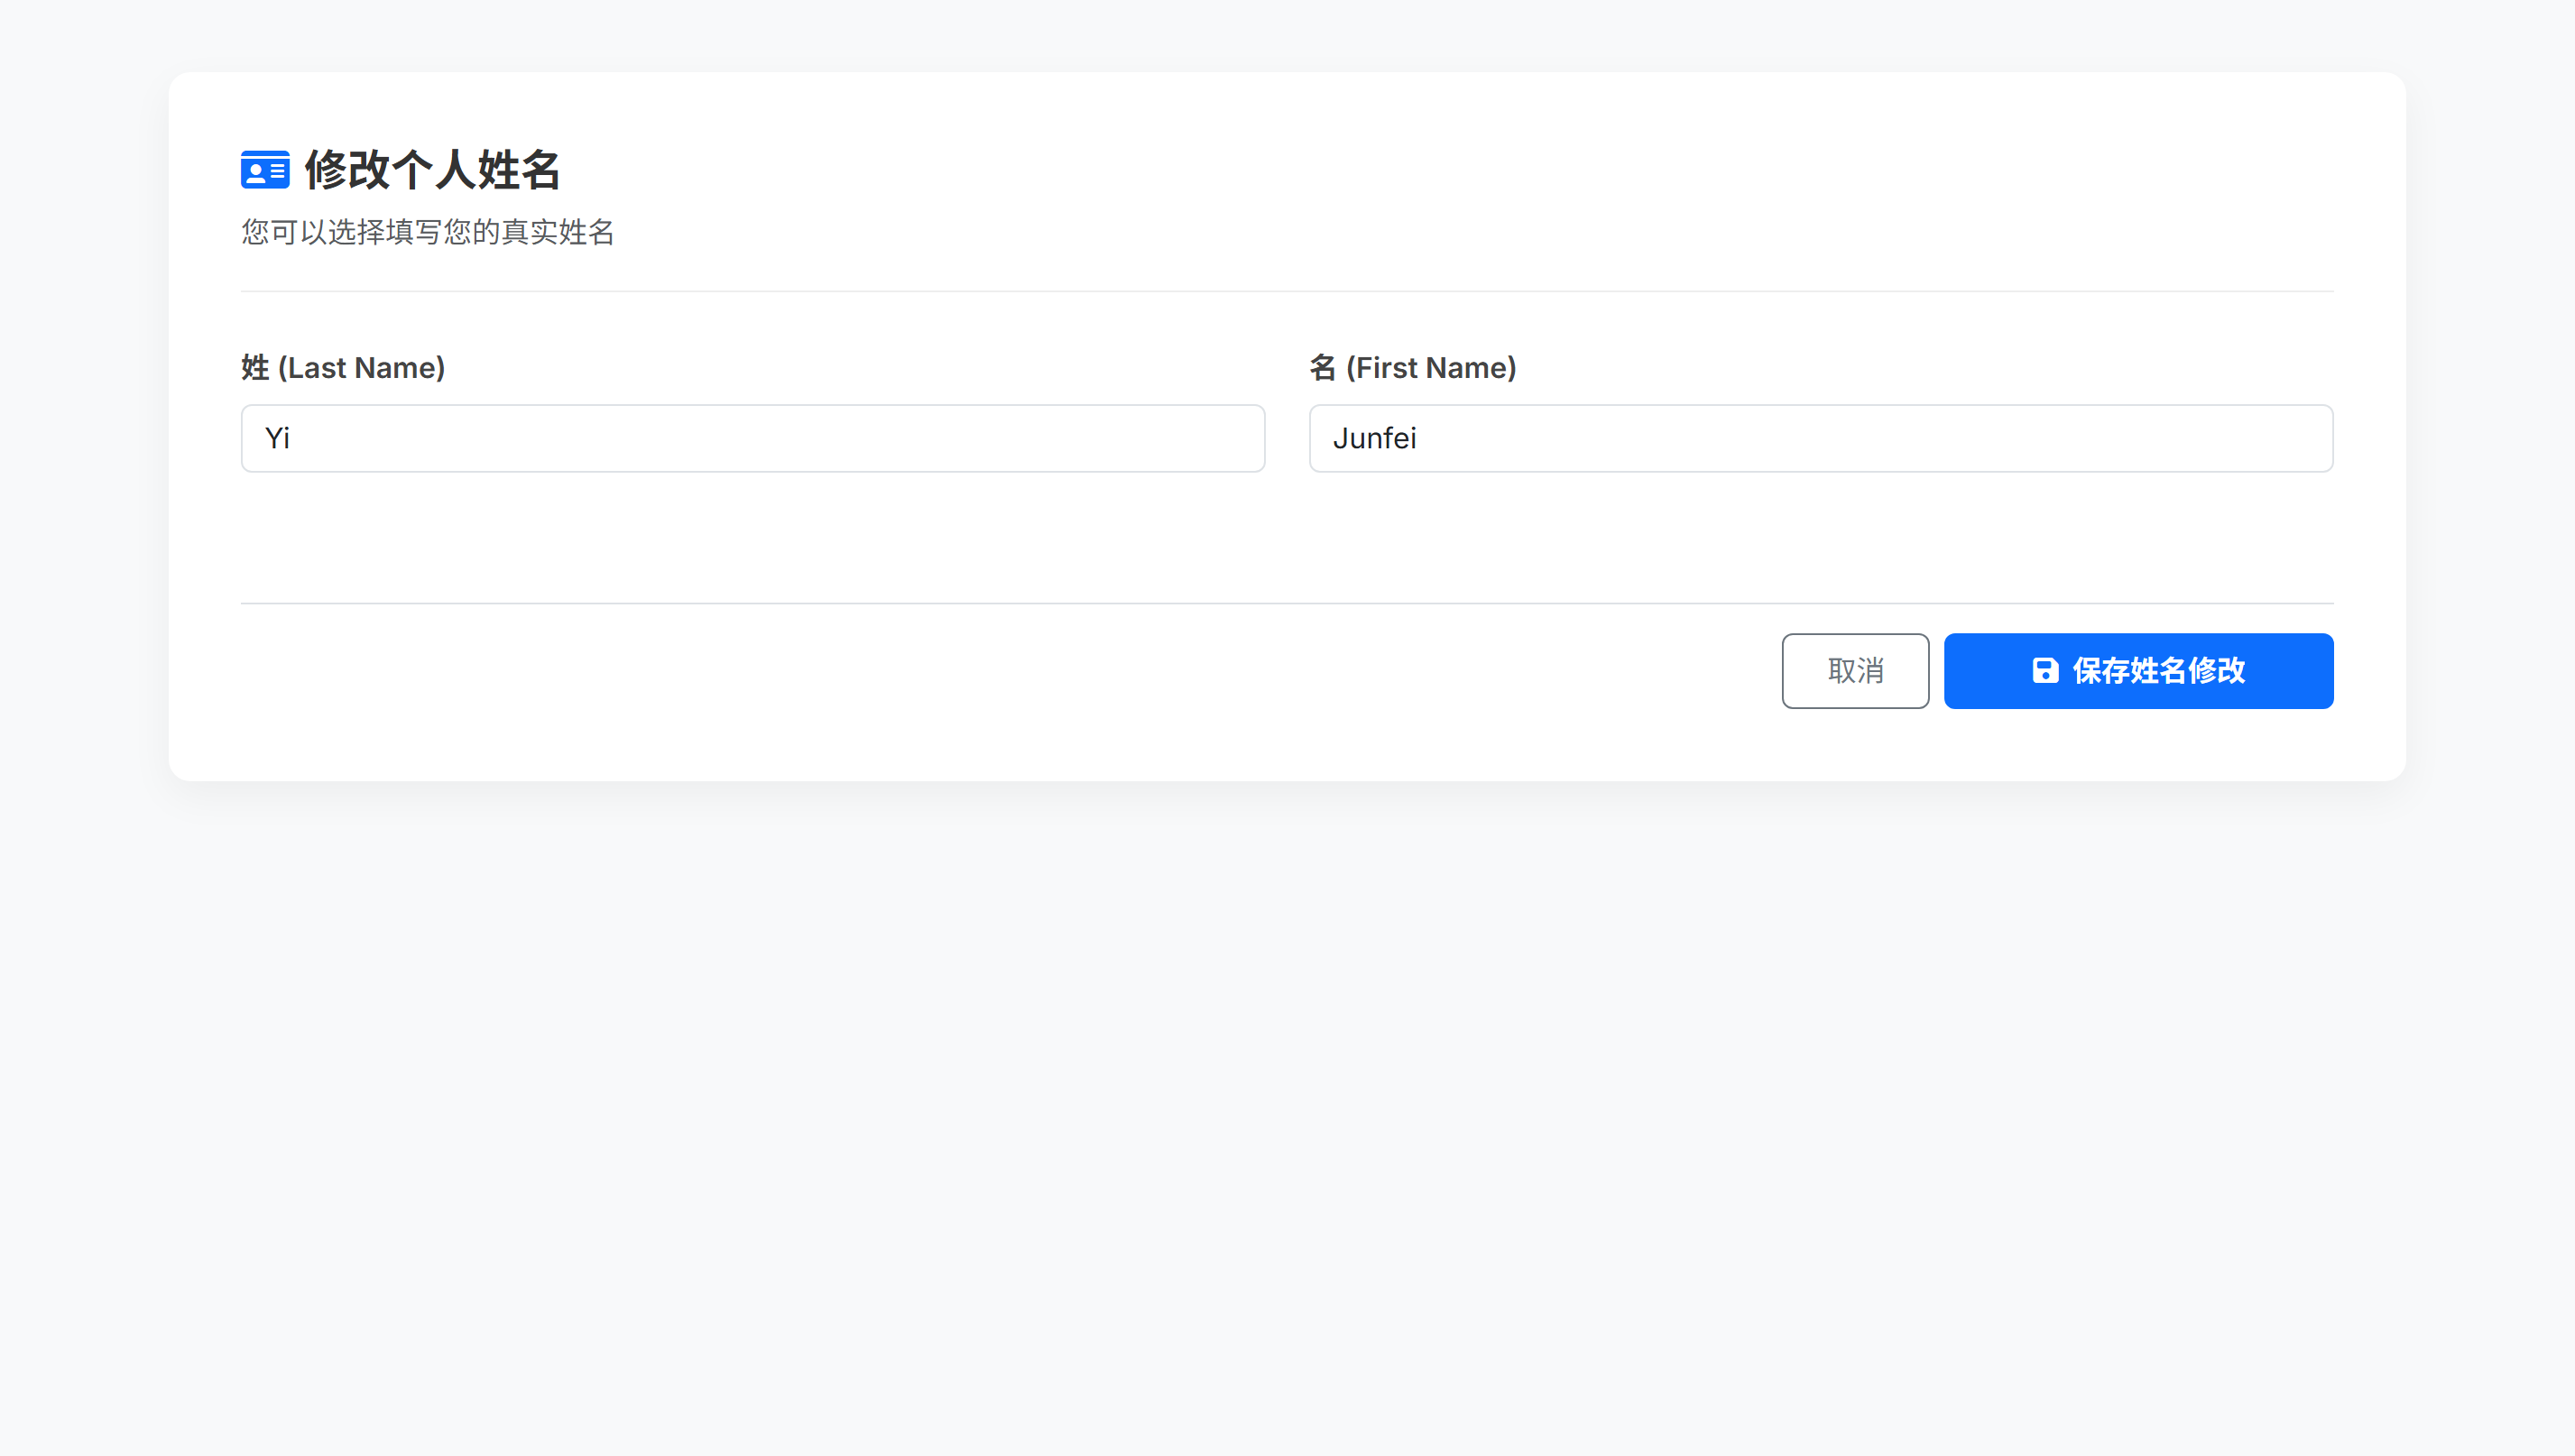The height and width of the screenshot is (1456, 2575).
Task: Click the subtitle 您可以选择填写您的真实姓名
Action: coord(427,232)
